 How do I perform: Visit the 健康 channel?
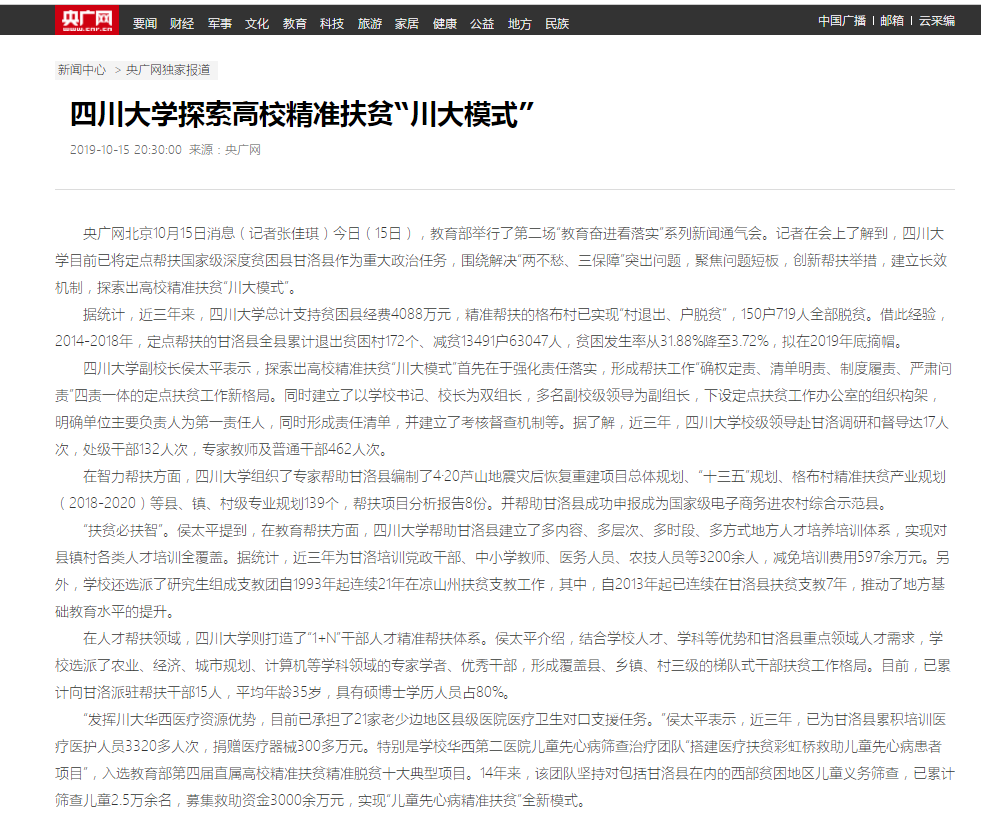pos(445,24)
